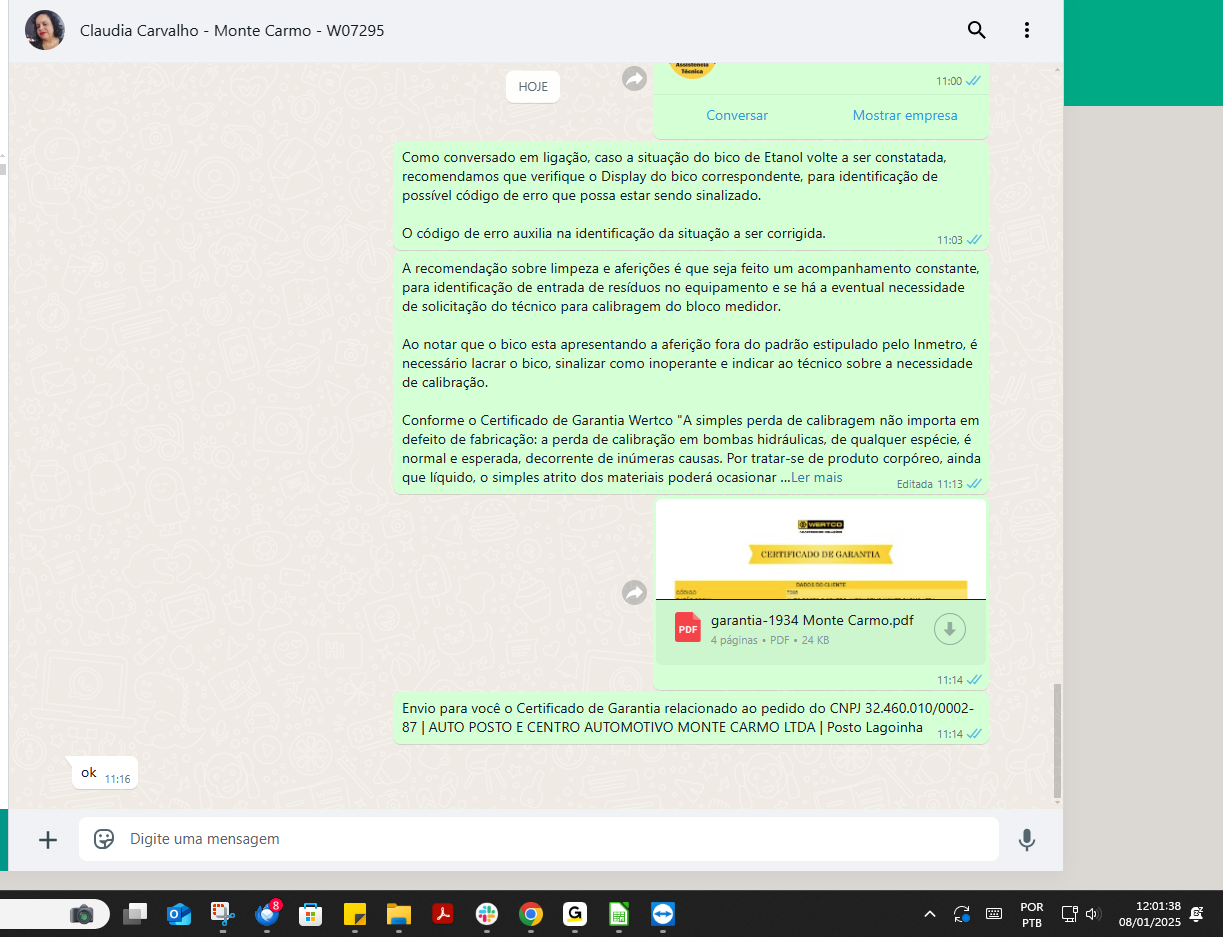Click the Mostrar empresa button
This screenshot has width=1223, height=937.
pos(904,115)
